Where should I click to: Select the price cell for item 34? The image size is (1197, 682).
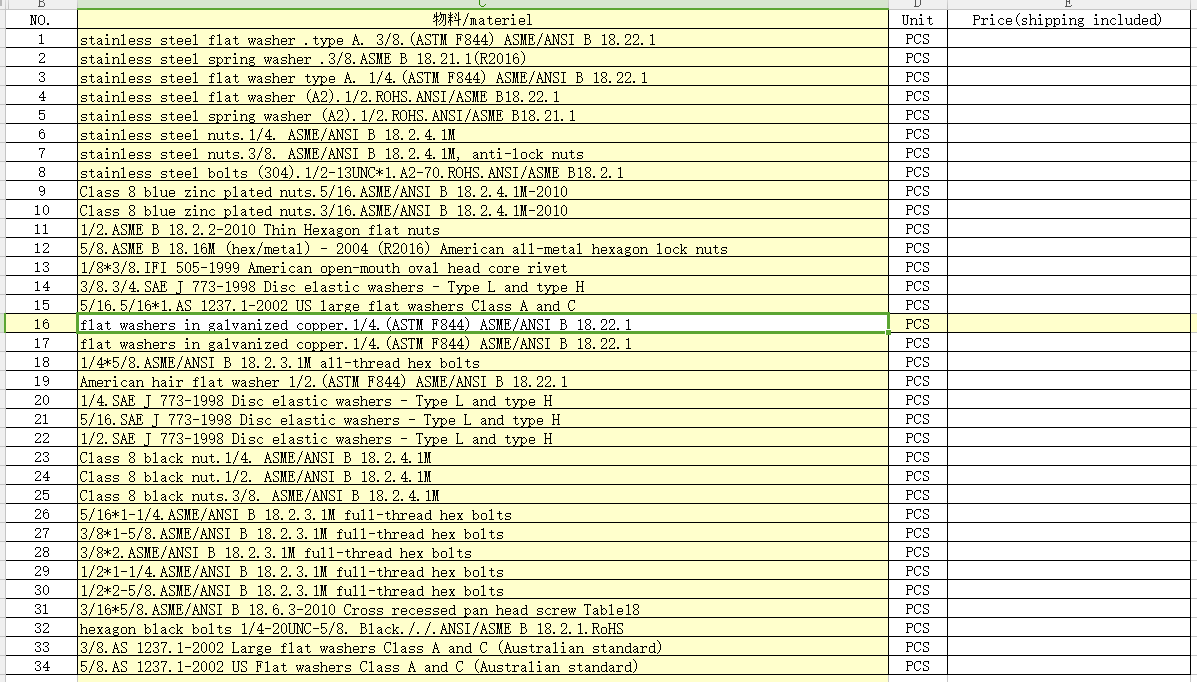click(x=1067, y=667)
